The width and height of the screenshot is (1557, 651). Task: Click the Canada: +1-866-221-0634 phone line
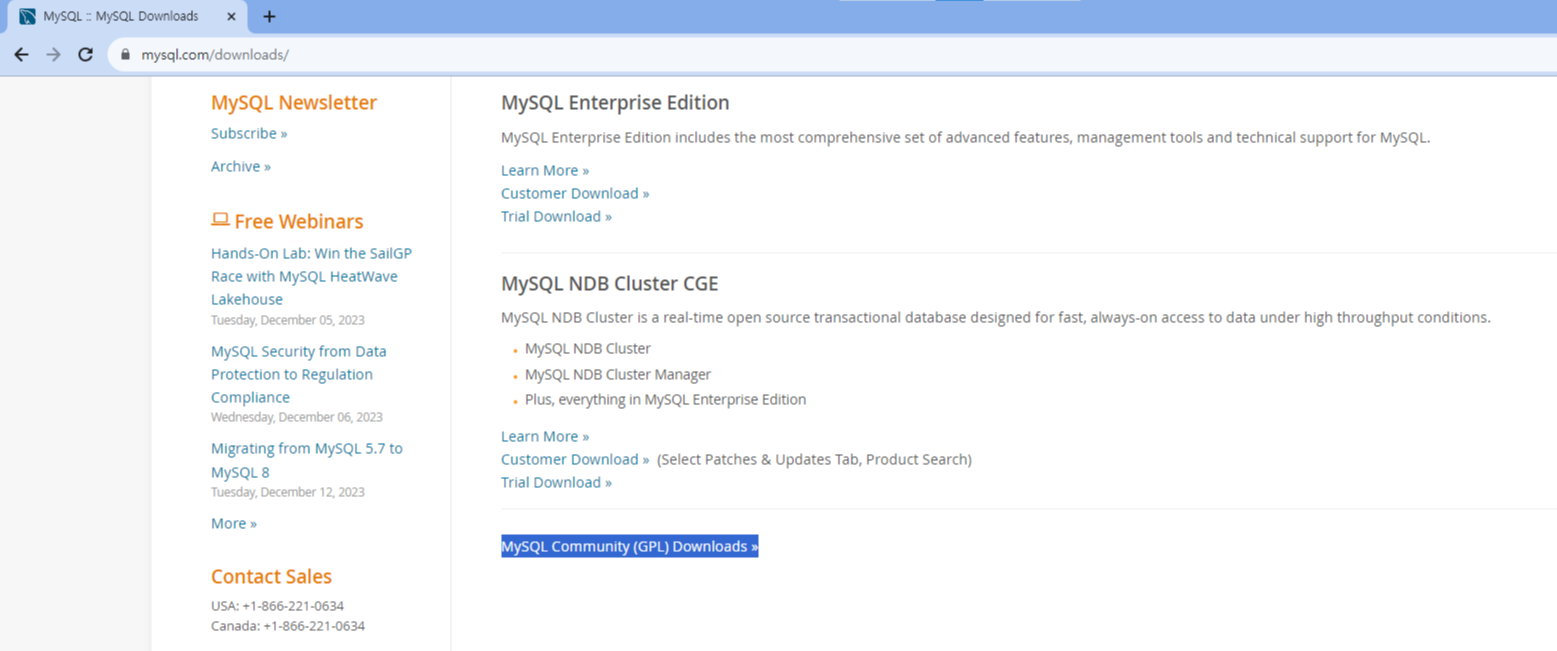point(288,626)
